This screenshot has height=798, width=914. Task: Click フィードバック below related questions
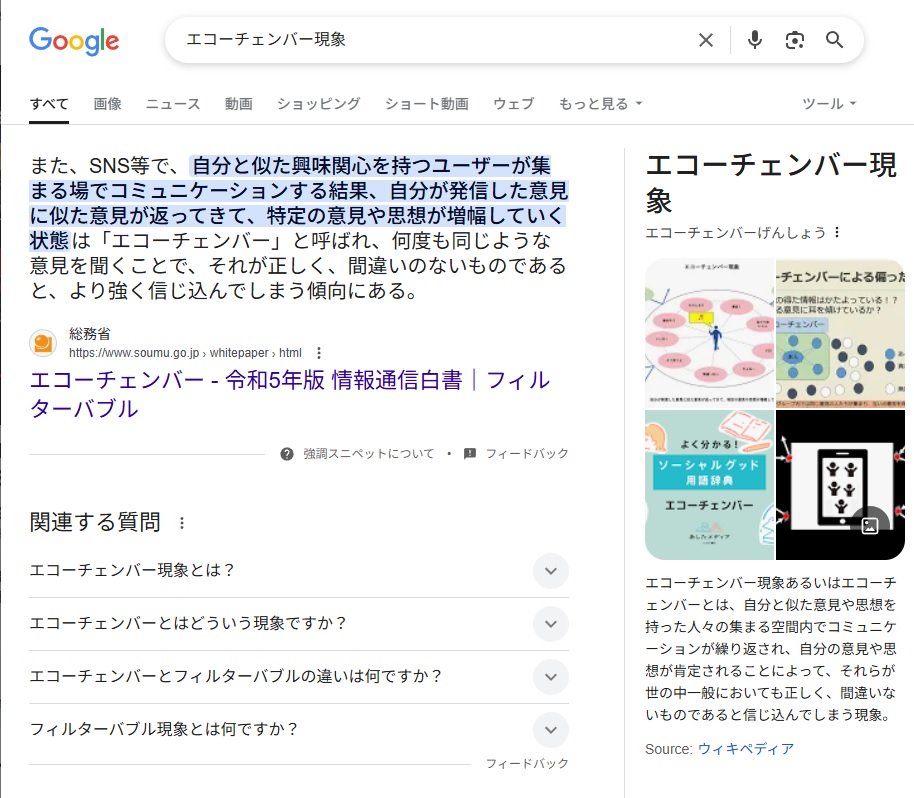(527, 764)
